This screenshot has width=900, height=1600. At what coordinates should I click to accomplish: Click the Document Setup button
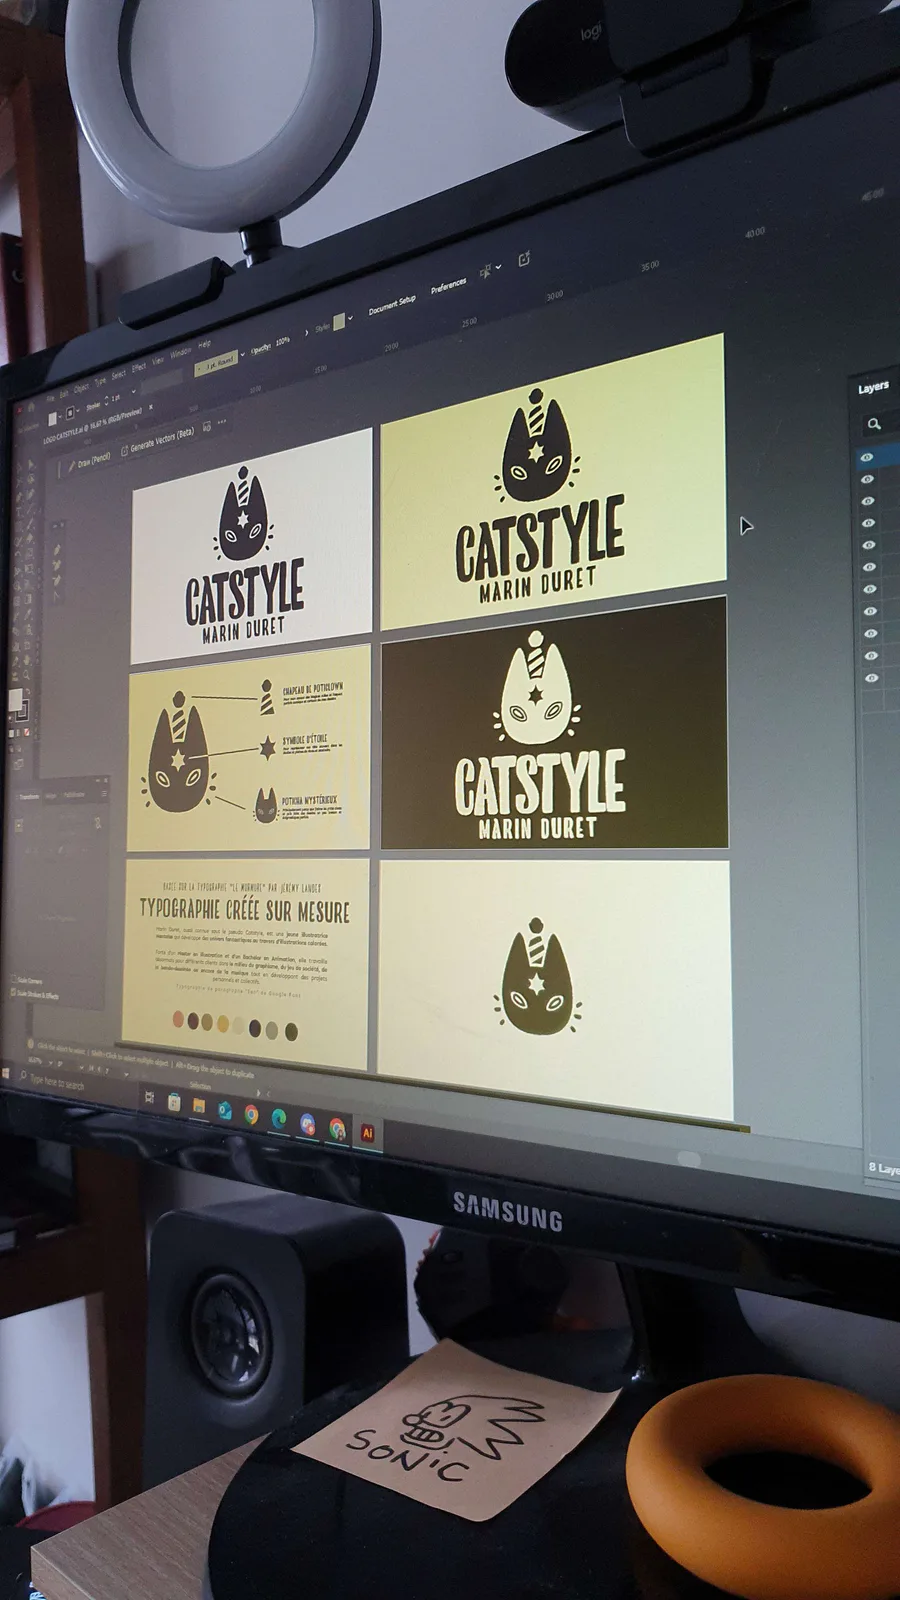(x=392, y=305)
